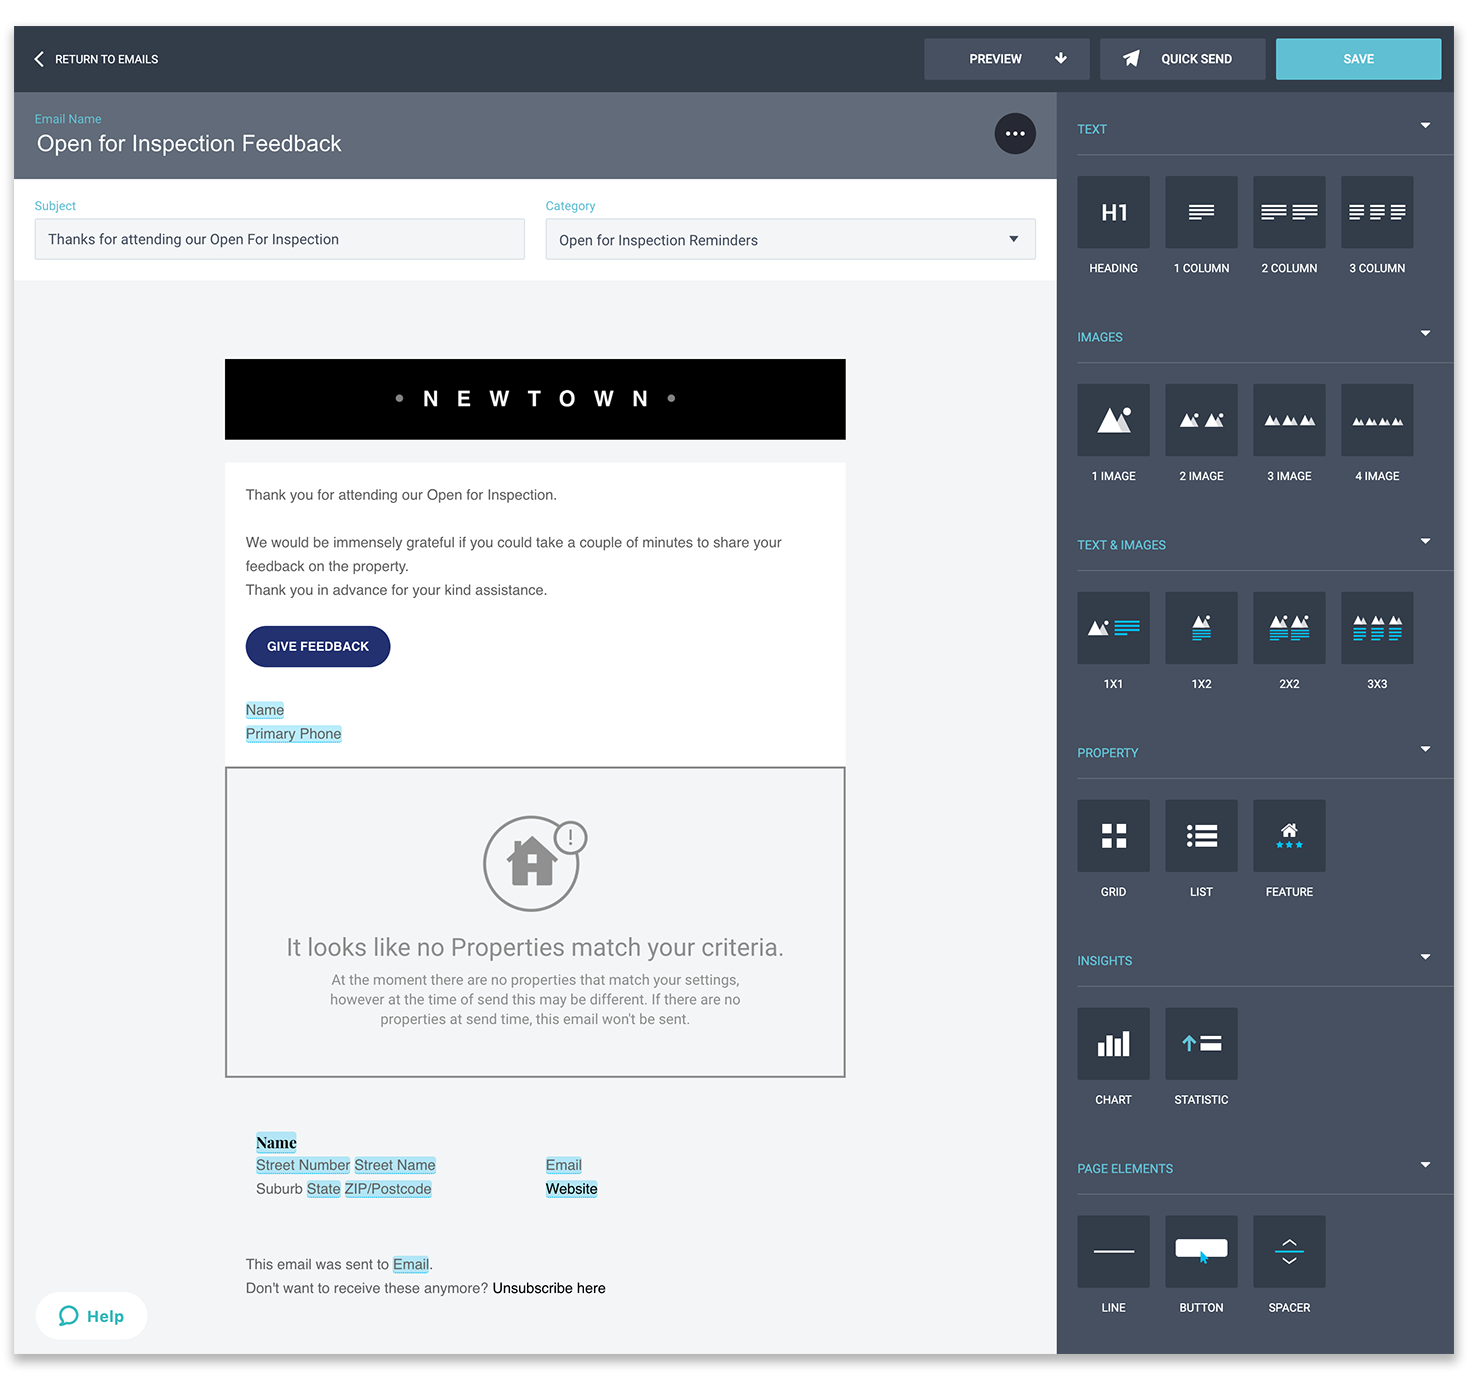Add a 2 Image block

click(x=1201, y=420)
